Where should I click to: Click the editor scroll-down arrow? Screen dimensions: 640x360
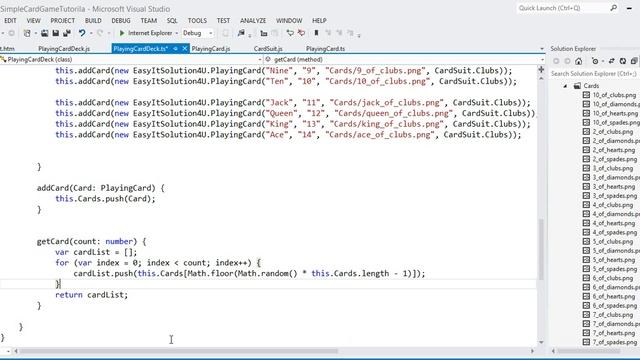click(541, 342)
